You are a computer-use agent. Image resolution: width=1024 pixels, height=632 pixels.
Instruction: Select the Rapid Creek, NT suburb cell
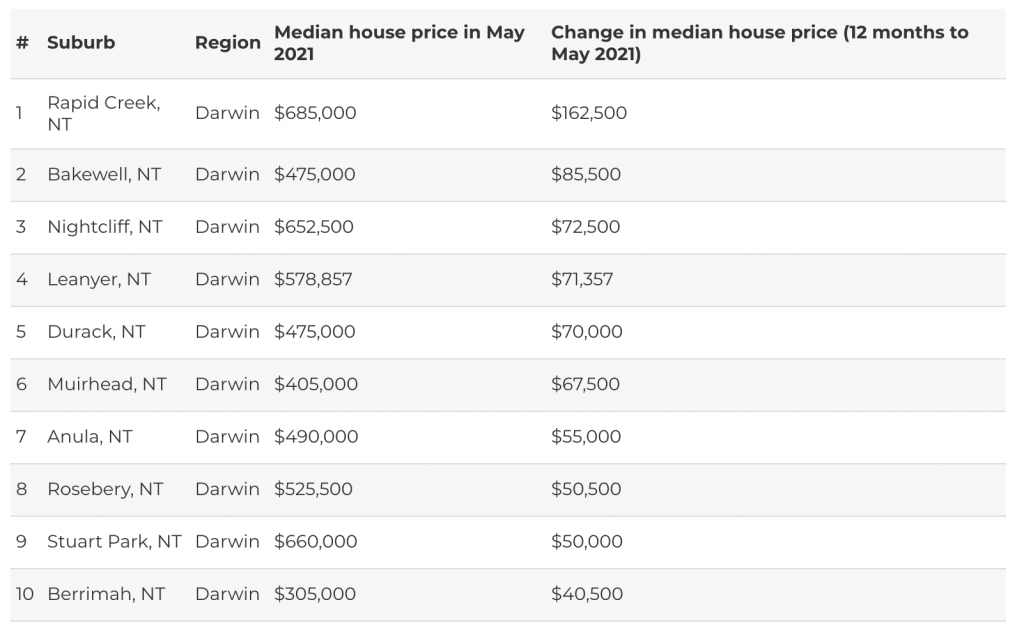pos(104,113)
